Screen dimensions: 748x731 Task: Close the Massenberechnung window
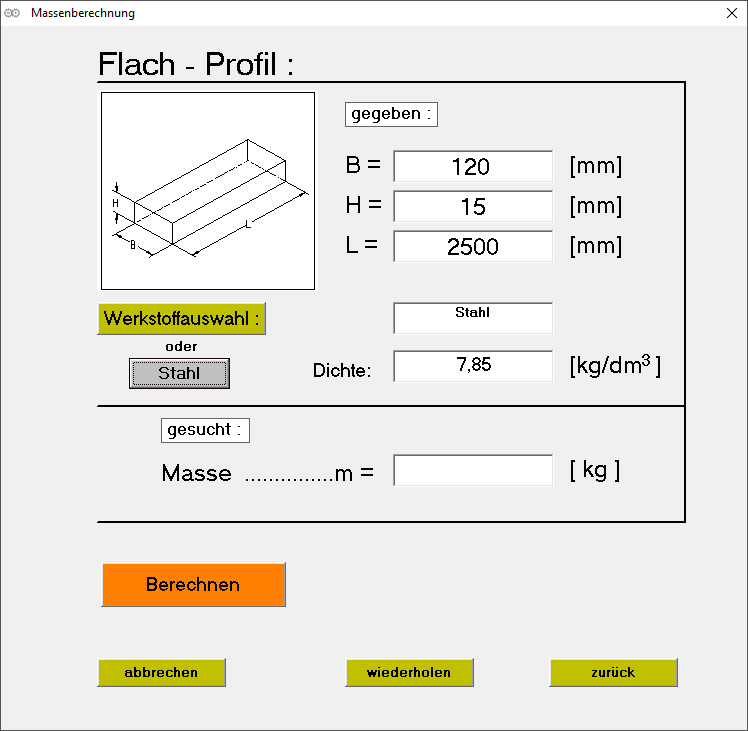(x=731, y=13)
